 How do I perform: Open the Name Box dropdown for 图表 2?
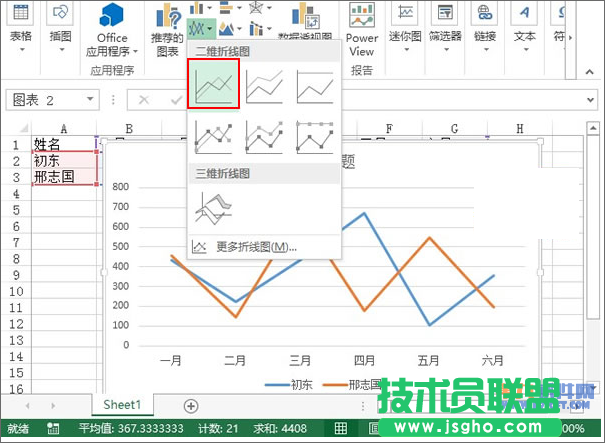(90, 99)
